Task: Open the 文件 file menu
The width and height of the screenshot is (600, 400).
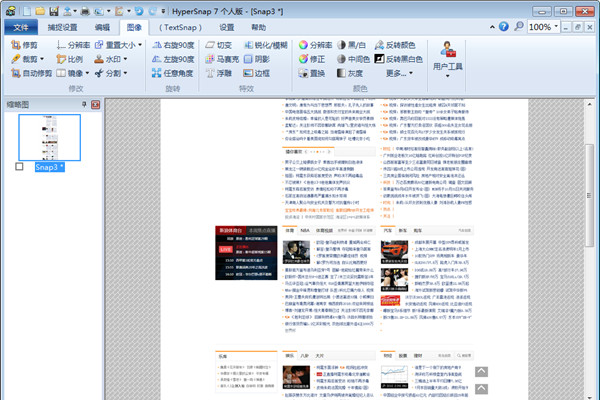Action: coord(22,28)
